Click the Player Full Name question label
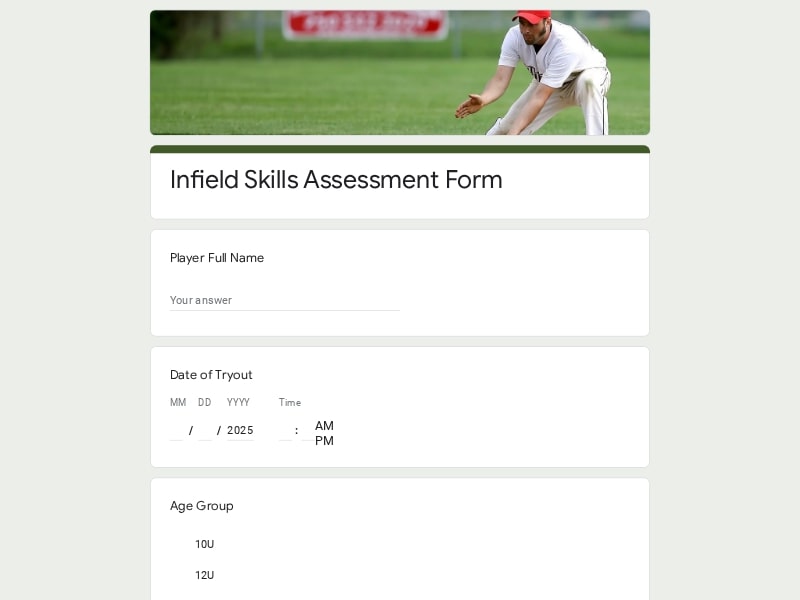Screen dimensions: 800x600 pyautogui.click(x=217, y=258)
